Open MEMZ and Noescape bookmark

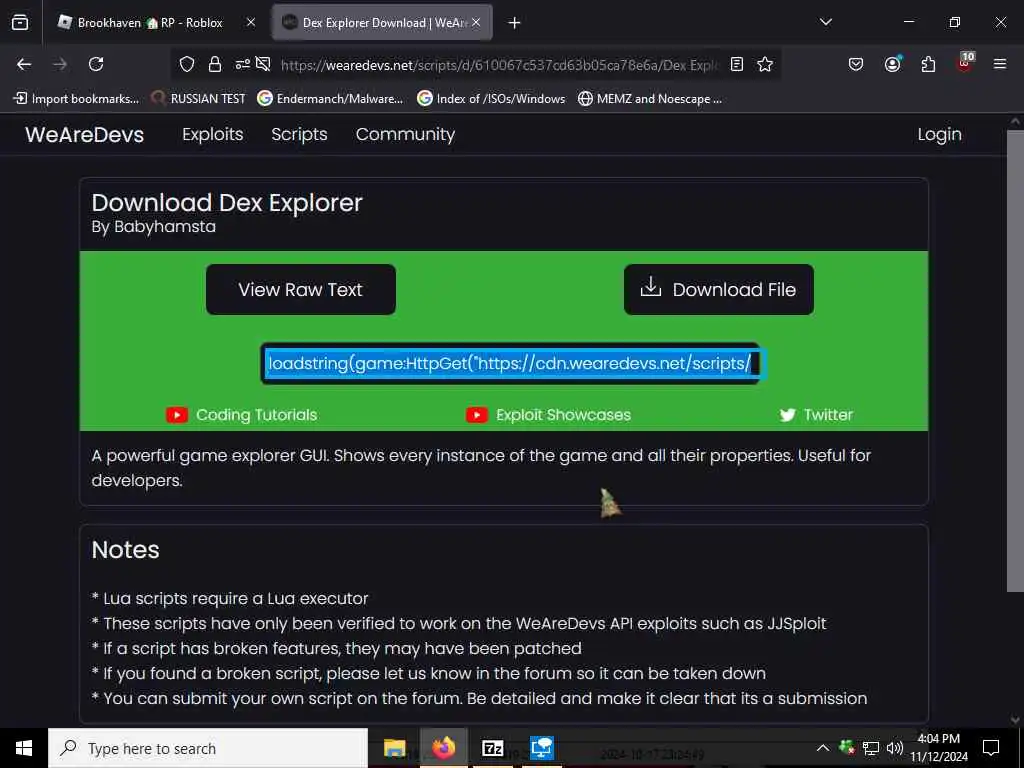[650, 99]
